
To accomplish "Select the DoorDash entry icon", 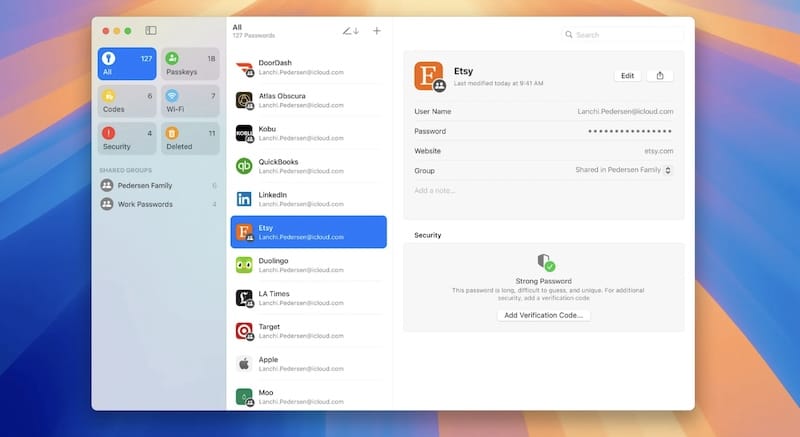I will (x=244, y=68).
